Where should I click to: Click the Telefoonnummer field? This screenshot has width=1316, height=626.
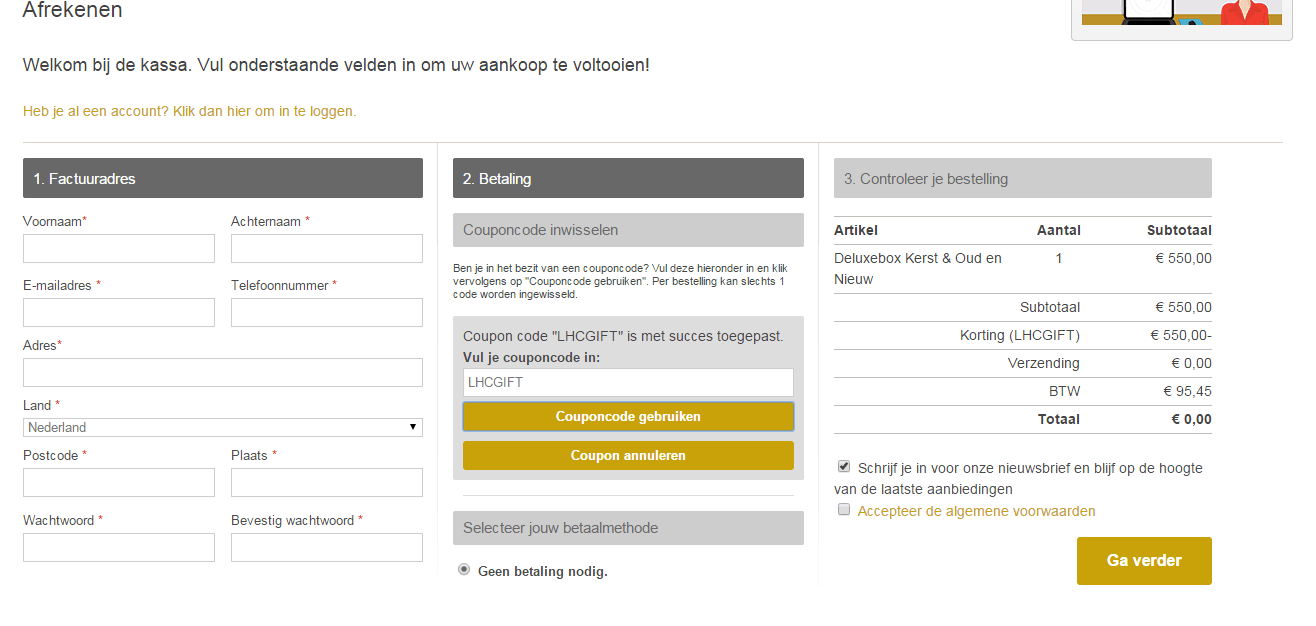click(327, 312)
